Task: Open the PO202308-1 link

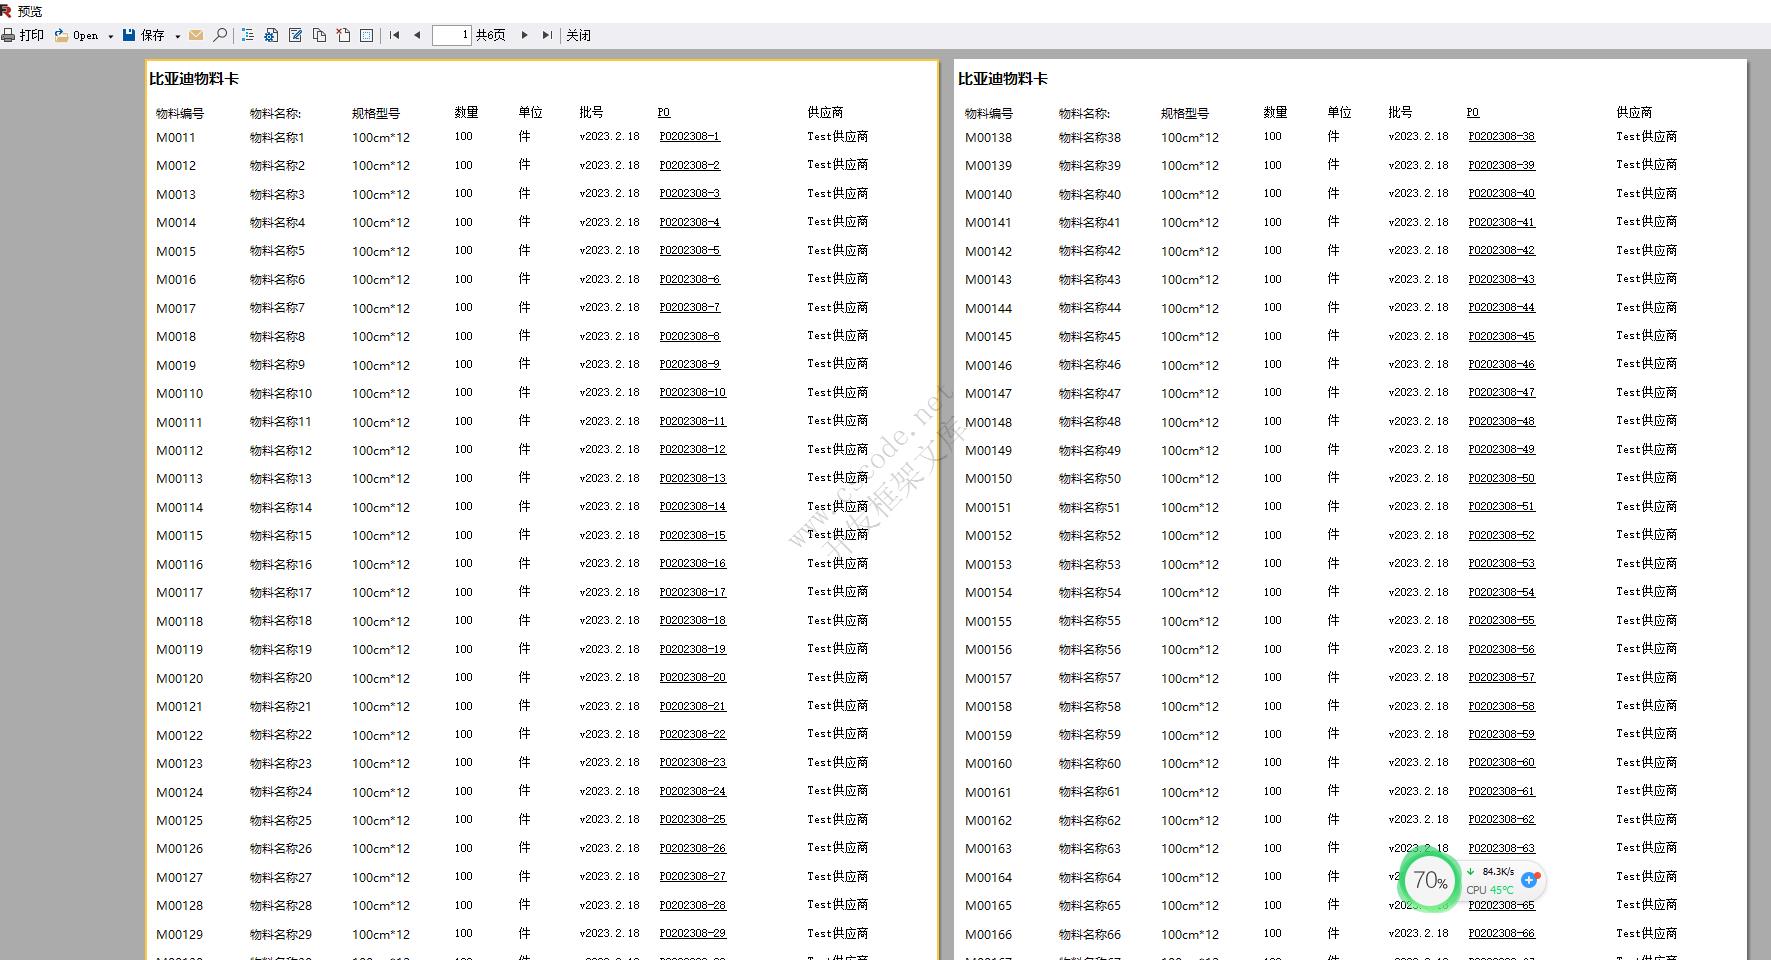Action: pyautogui.click(x=689, y=136)
